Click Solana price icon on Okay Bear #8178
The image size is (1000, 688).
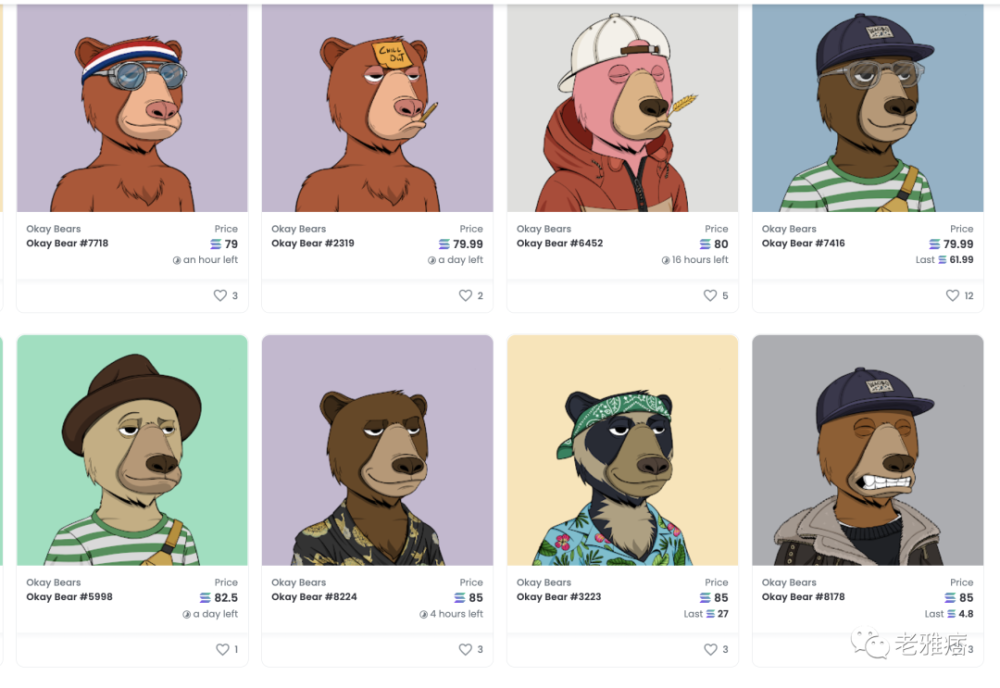950,597
